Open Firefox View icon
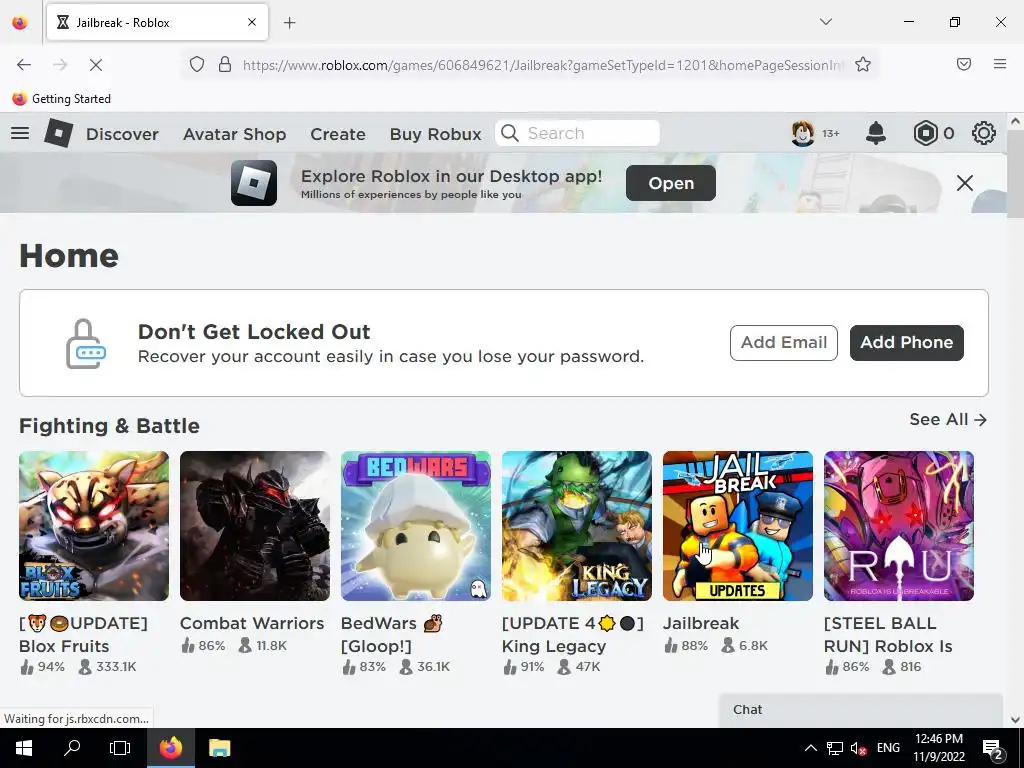Viewport: 1024px width, 768px height. click(20, 22)
